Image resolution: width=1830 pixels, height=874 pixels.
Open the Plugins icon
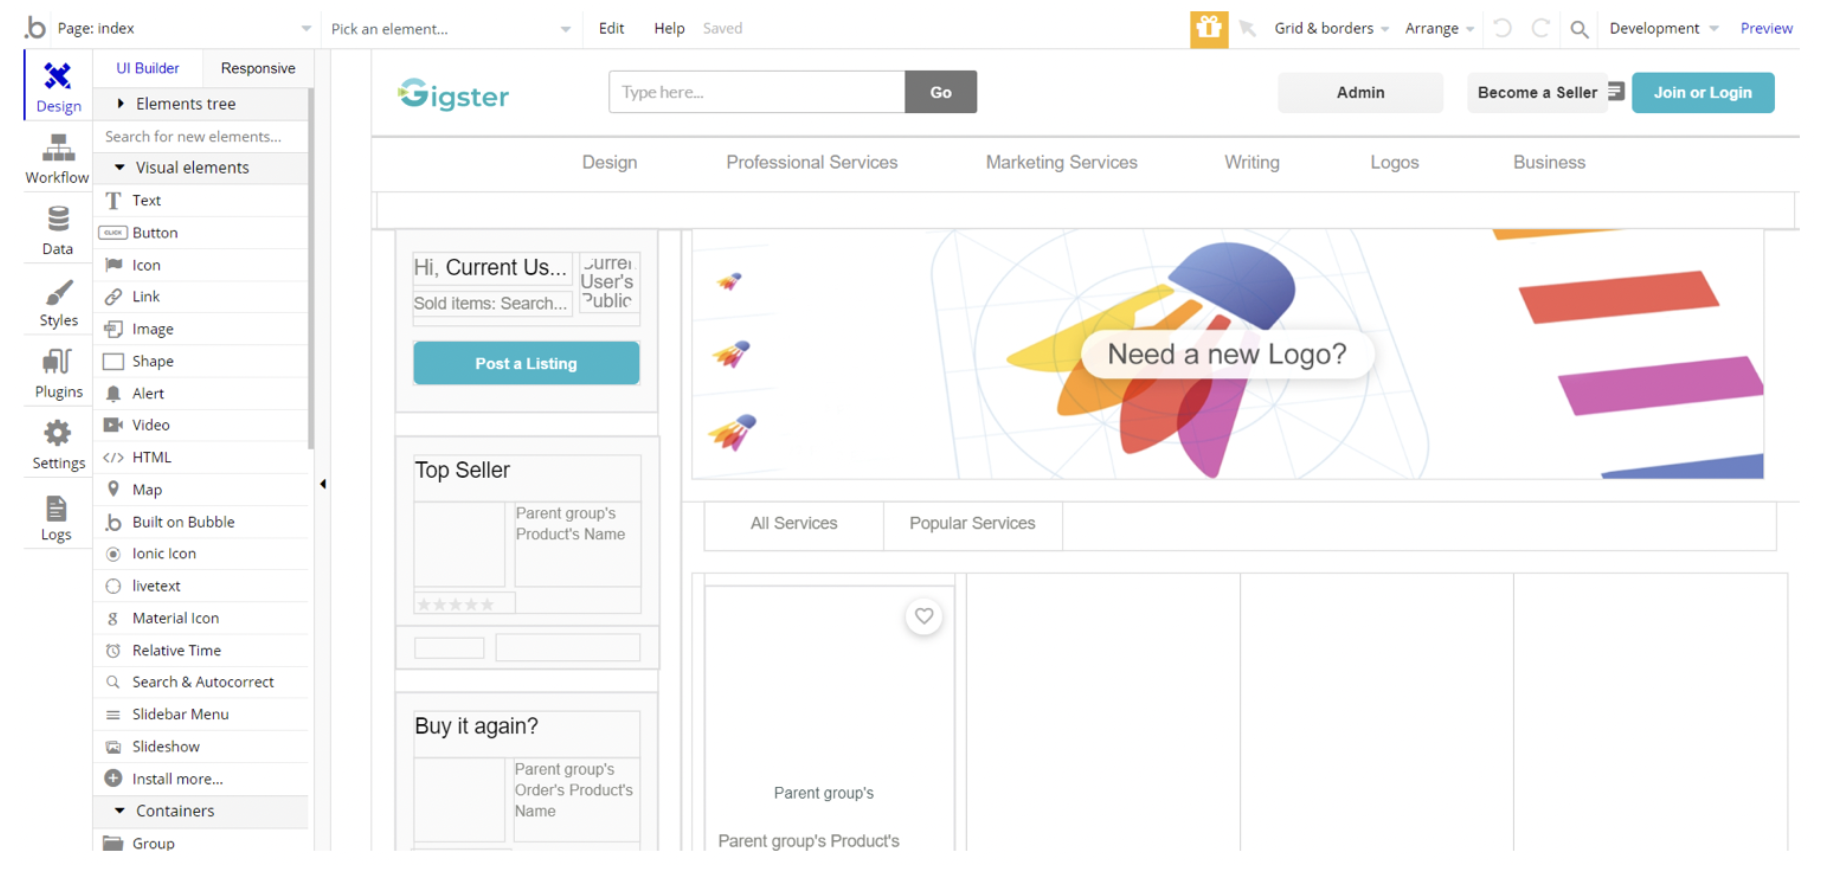(x=58, y=363)
